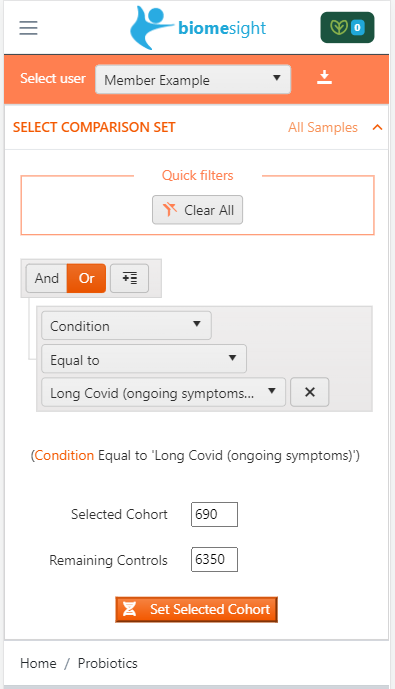The width and height of the screenshot is (395, 689).
Task: Click the Home breadcrumb link
Action: pyautogui.click(x=38, y=663)
